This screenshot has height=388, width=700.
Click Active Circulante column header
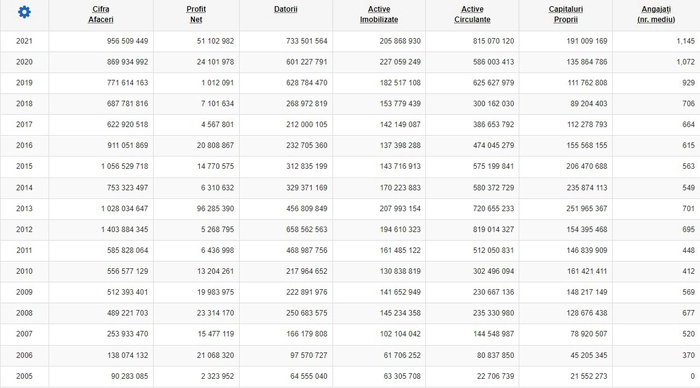(x=472, y=14)
